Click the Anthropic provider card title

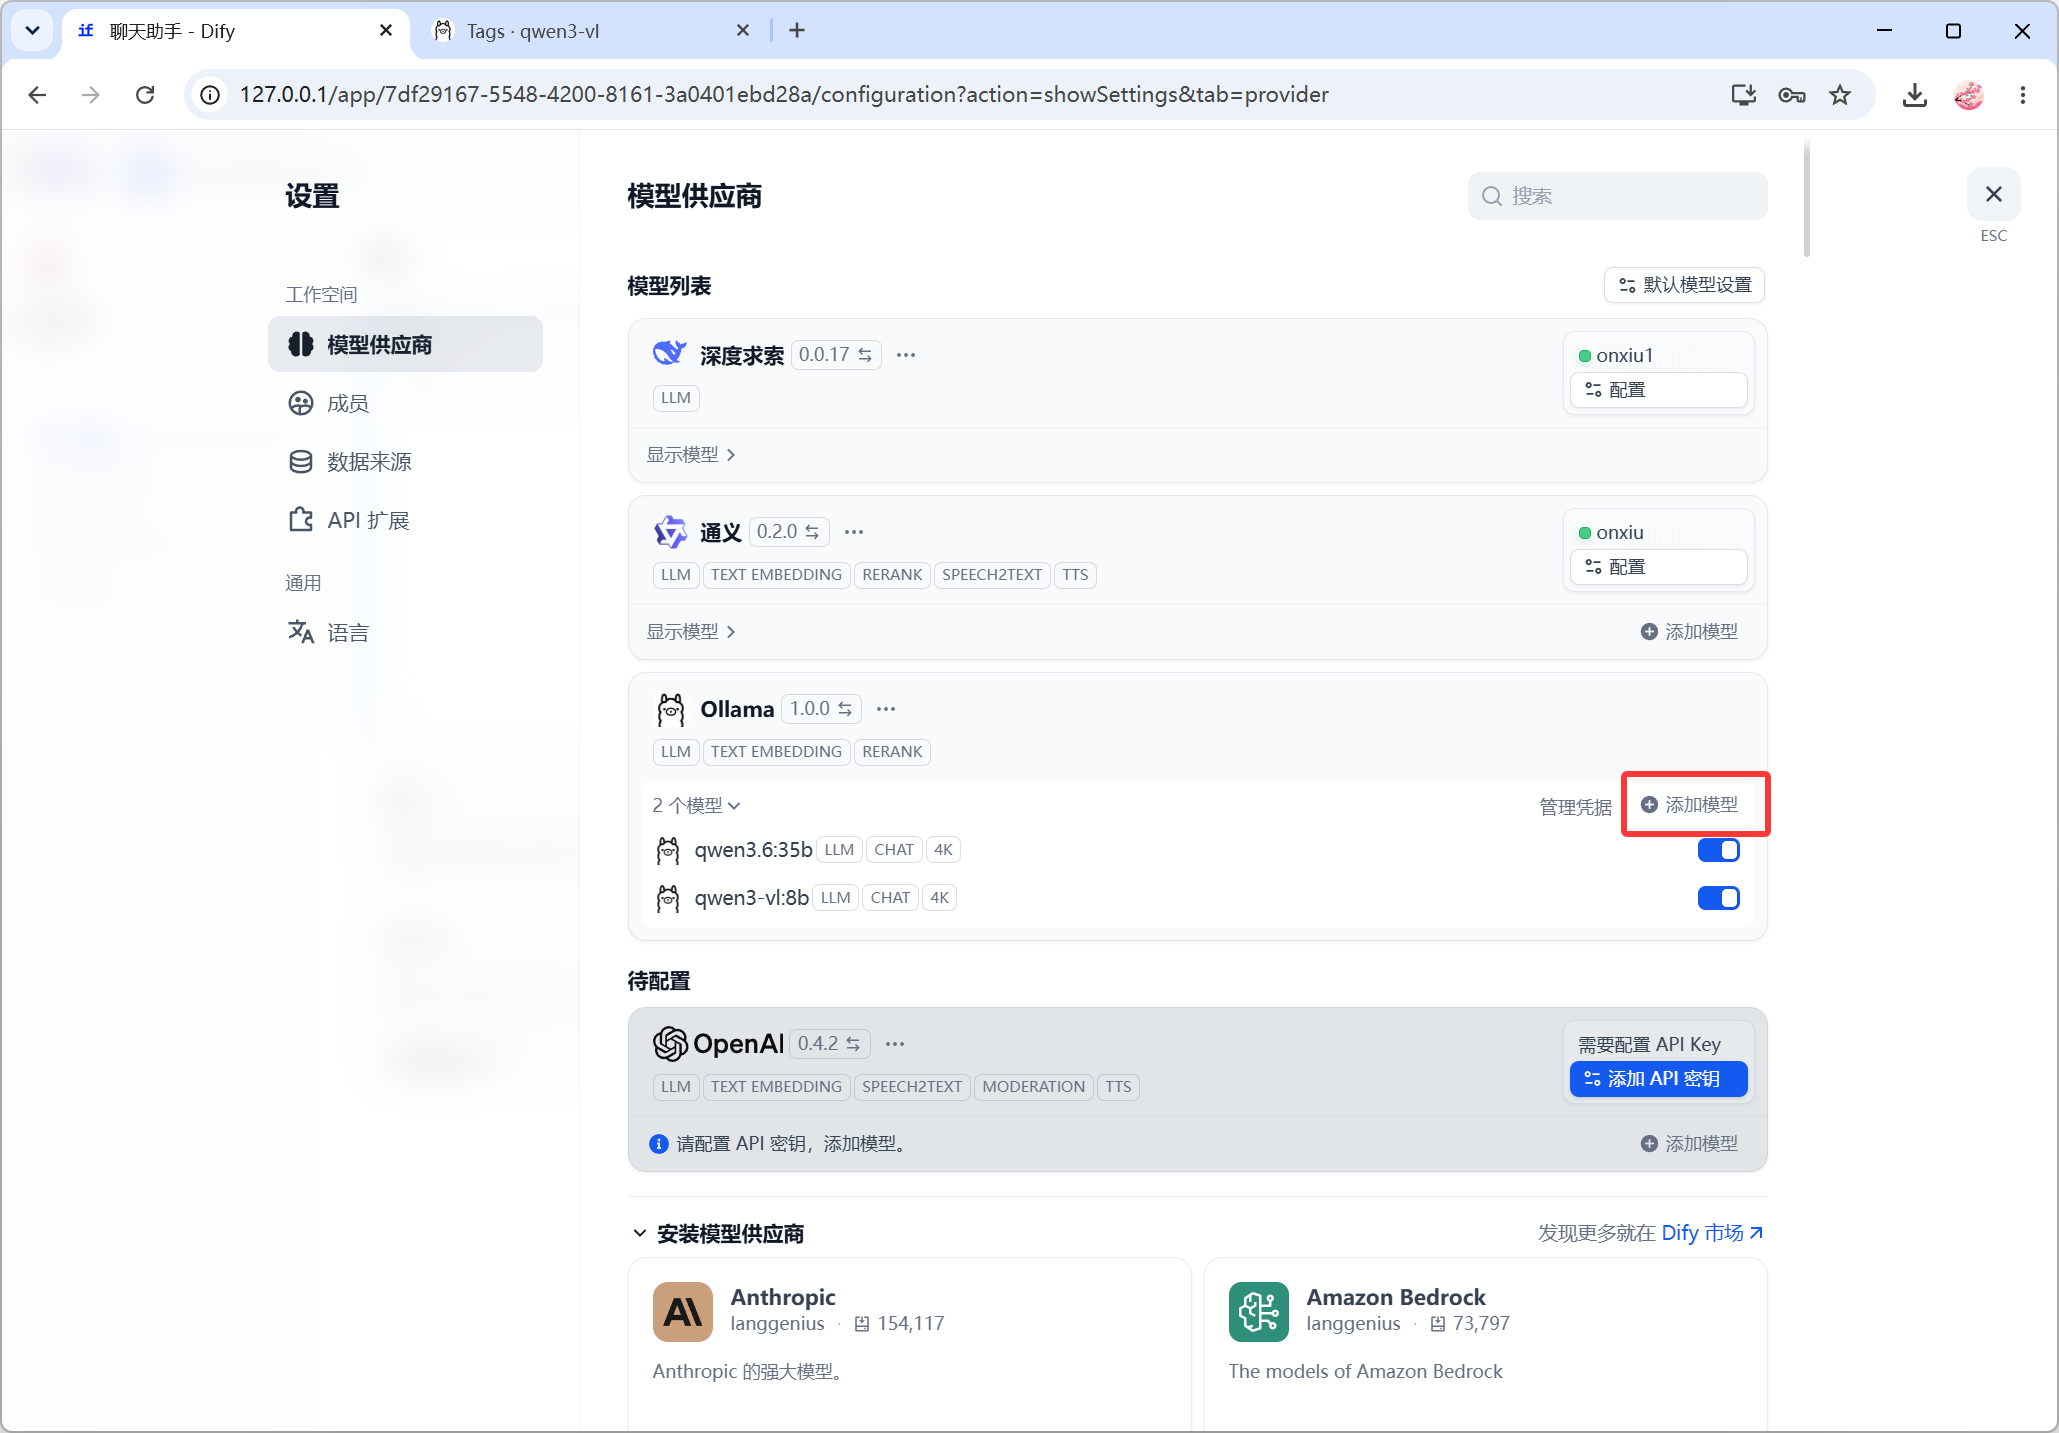pos(782,1297)
